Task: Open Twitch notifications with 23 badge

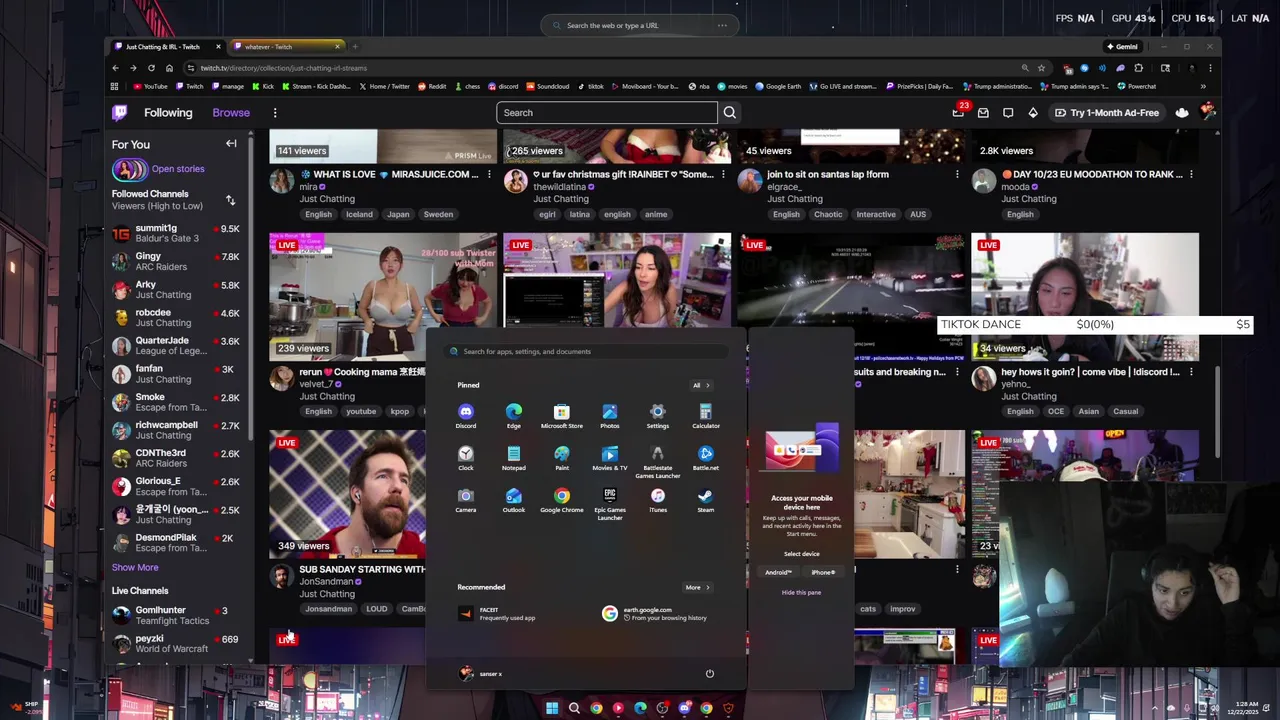Action: 959,112
